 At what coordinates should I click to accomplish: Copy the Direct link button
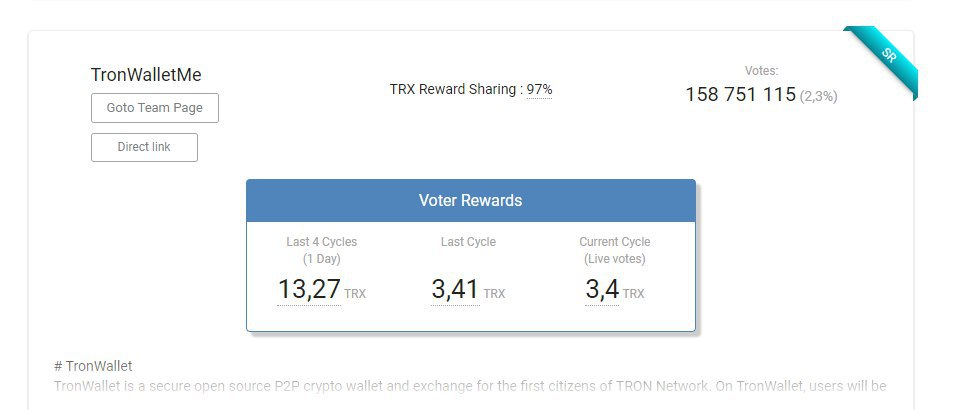(144, 147)
